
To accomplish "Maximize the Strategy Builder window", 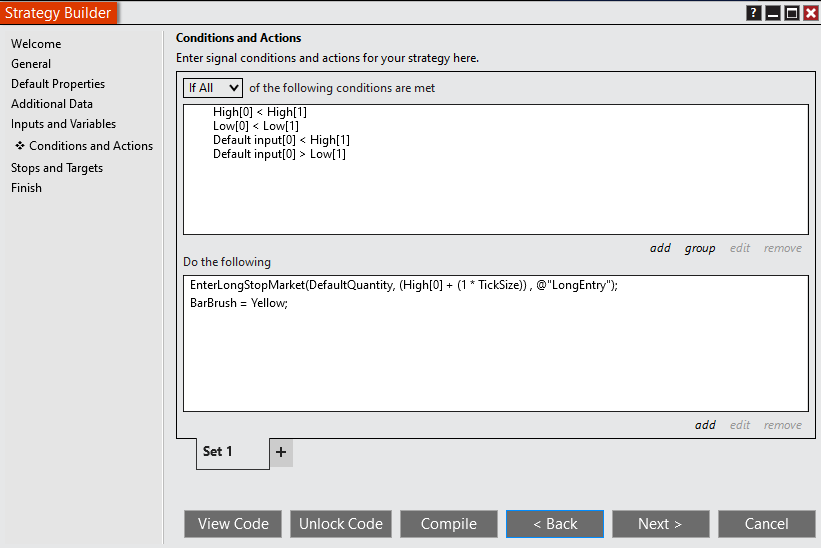I will 791,13.
